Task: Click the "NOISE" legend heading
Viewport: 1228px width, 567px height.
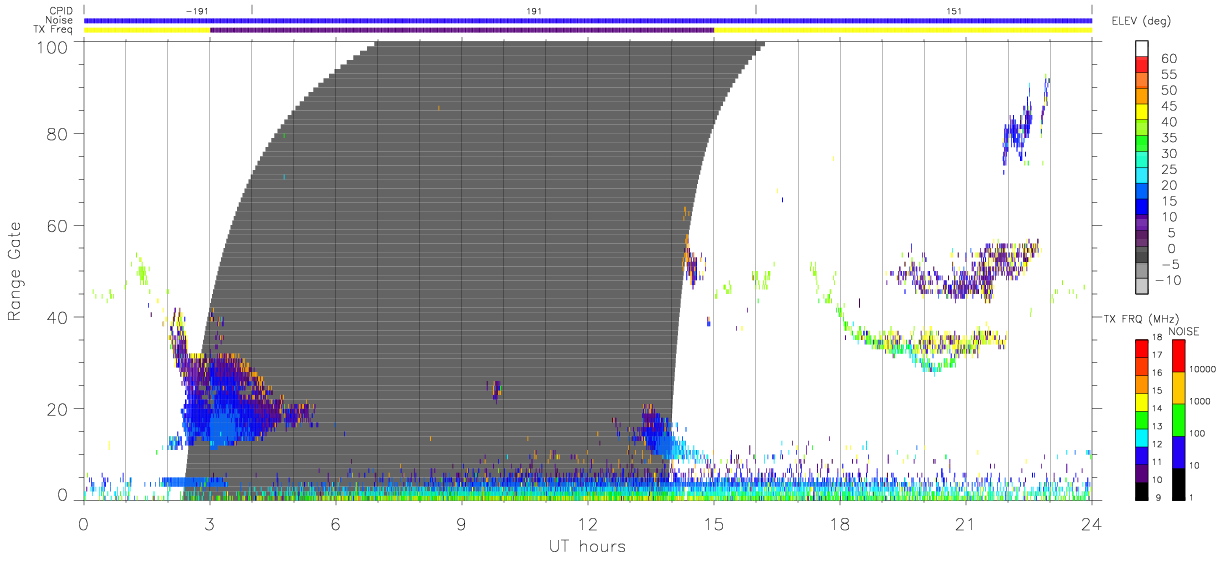Action: click(1185, 331)
